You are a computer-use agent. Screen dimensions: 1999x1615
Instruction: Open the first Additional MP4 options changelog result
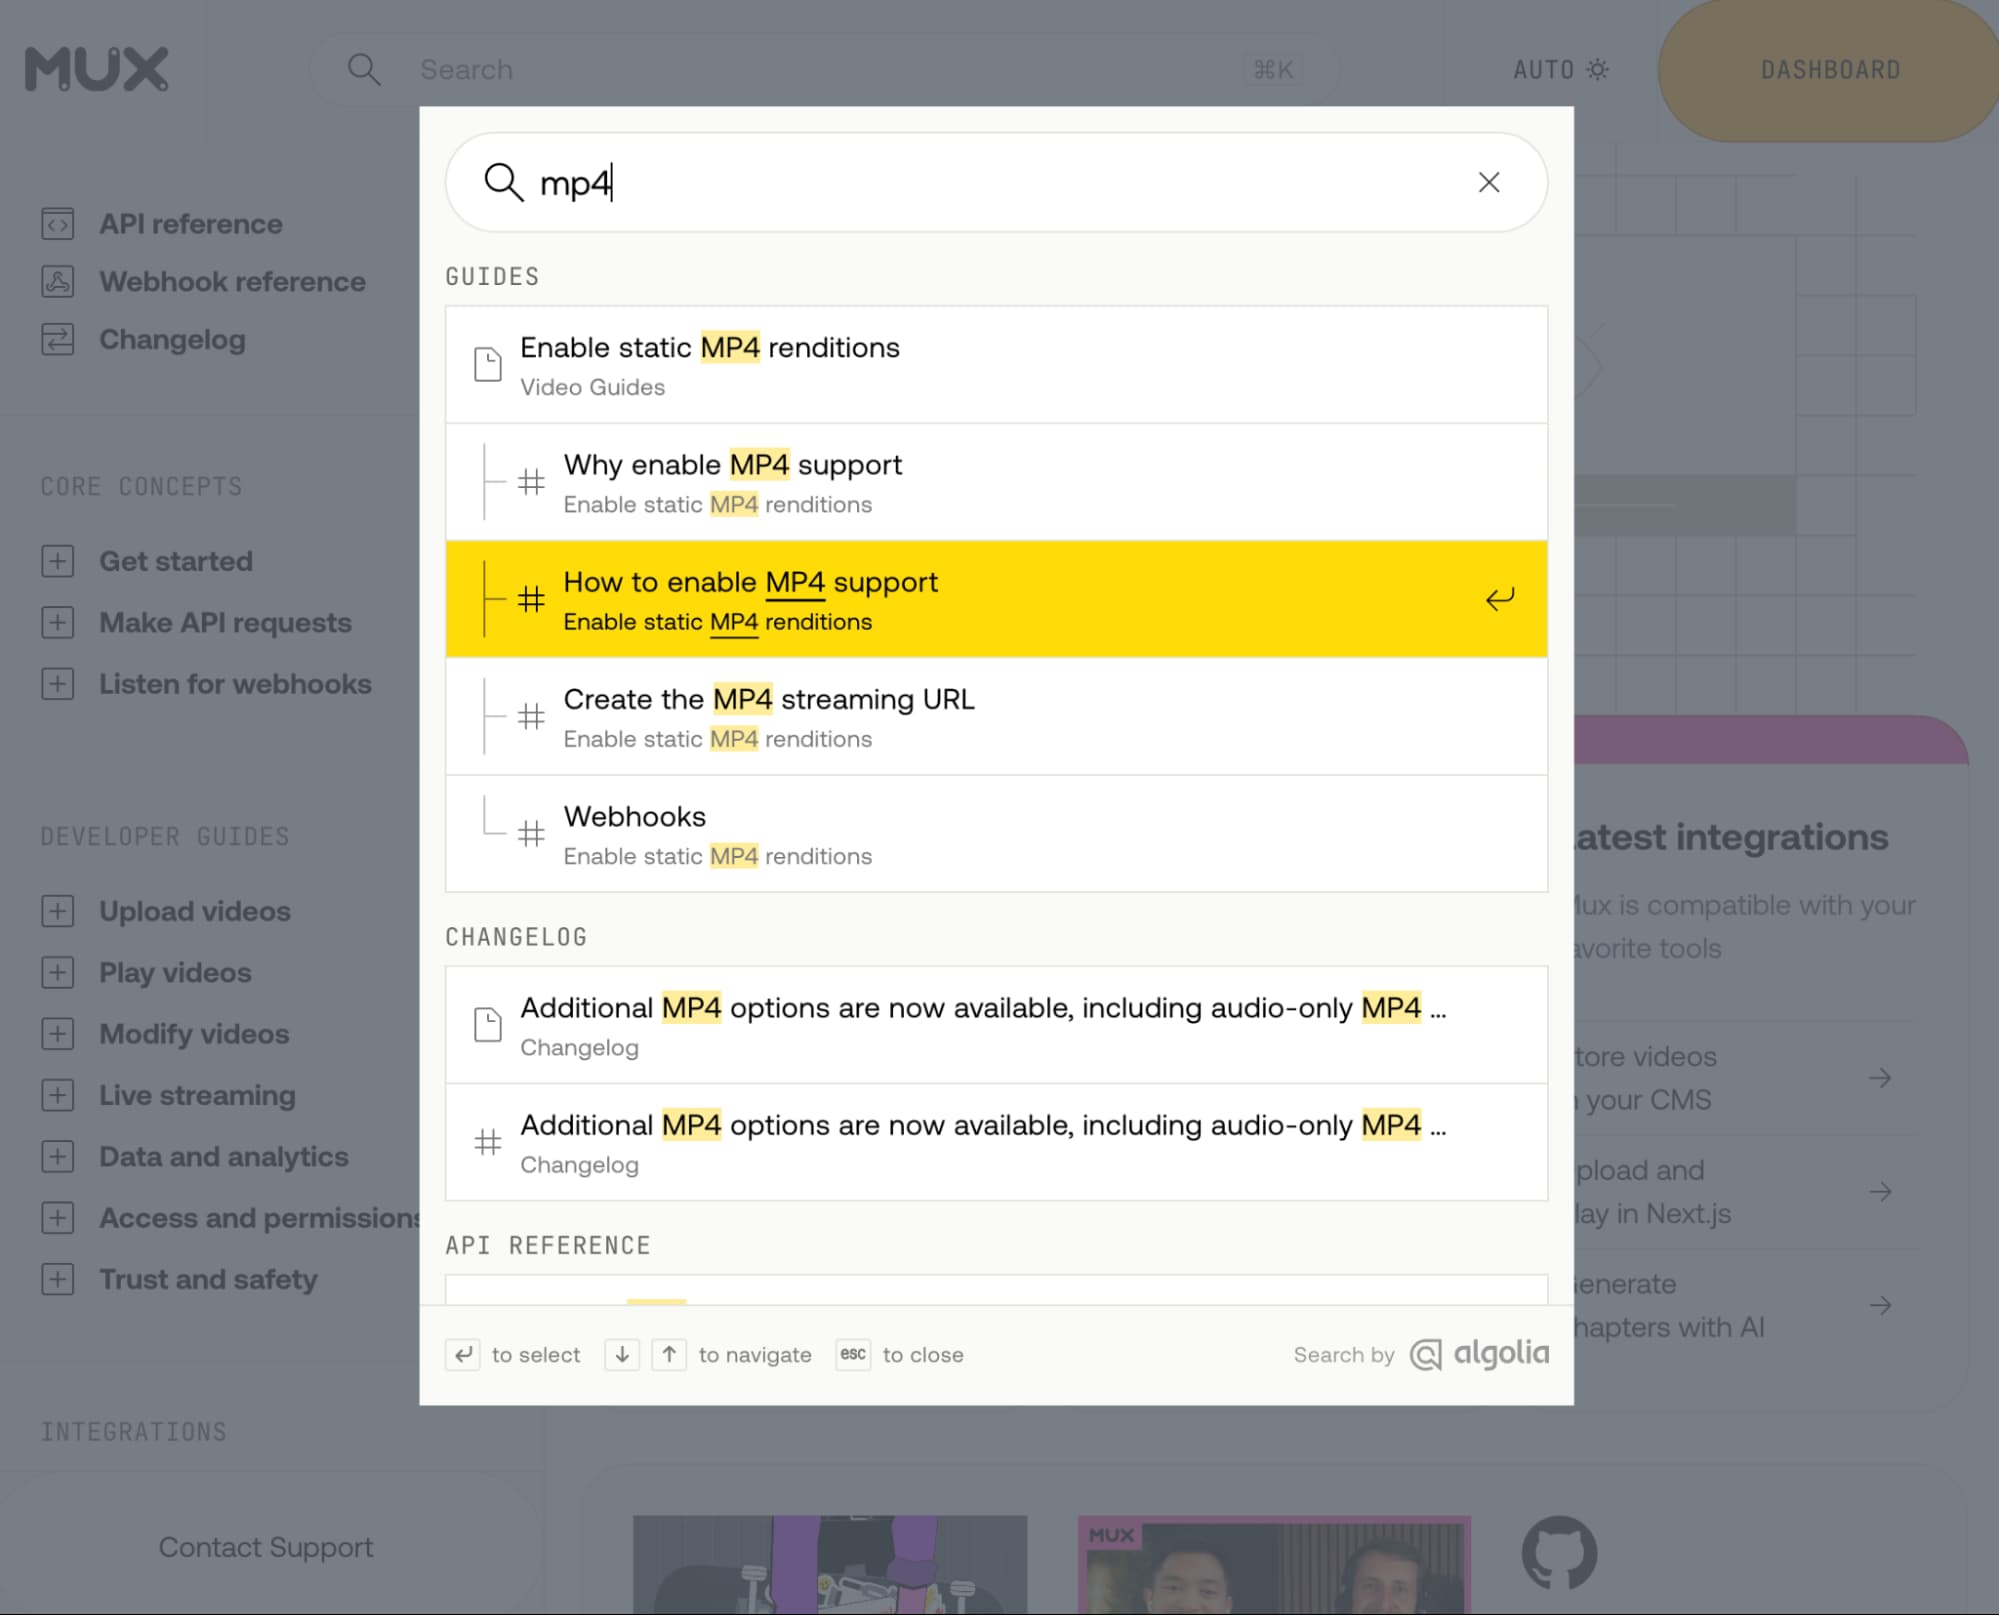[996, 1025]
